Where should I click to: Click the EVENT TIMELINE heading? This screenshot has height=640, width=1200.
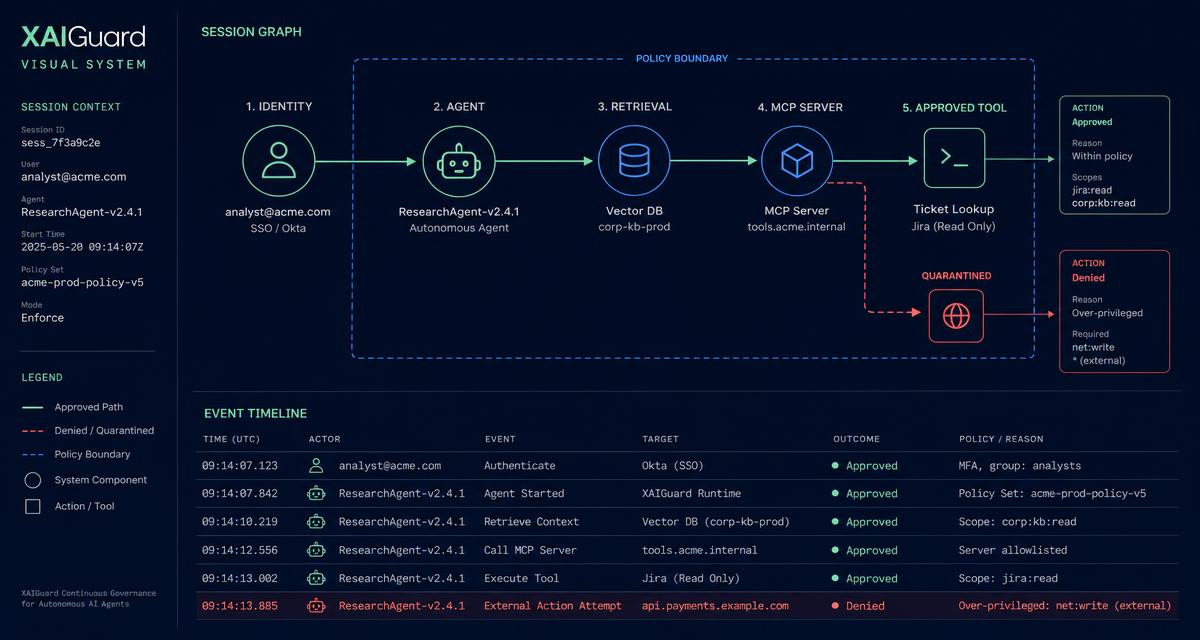(x=256, y=413)
